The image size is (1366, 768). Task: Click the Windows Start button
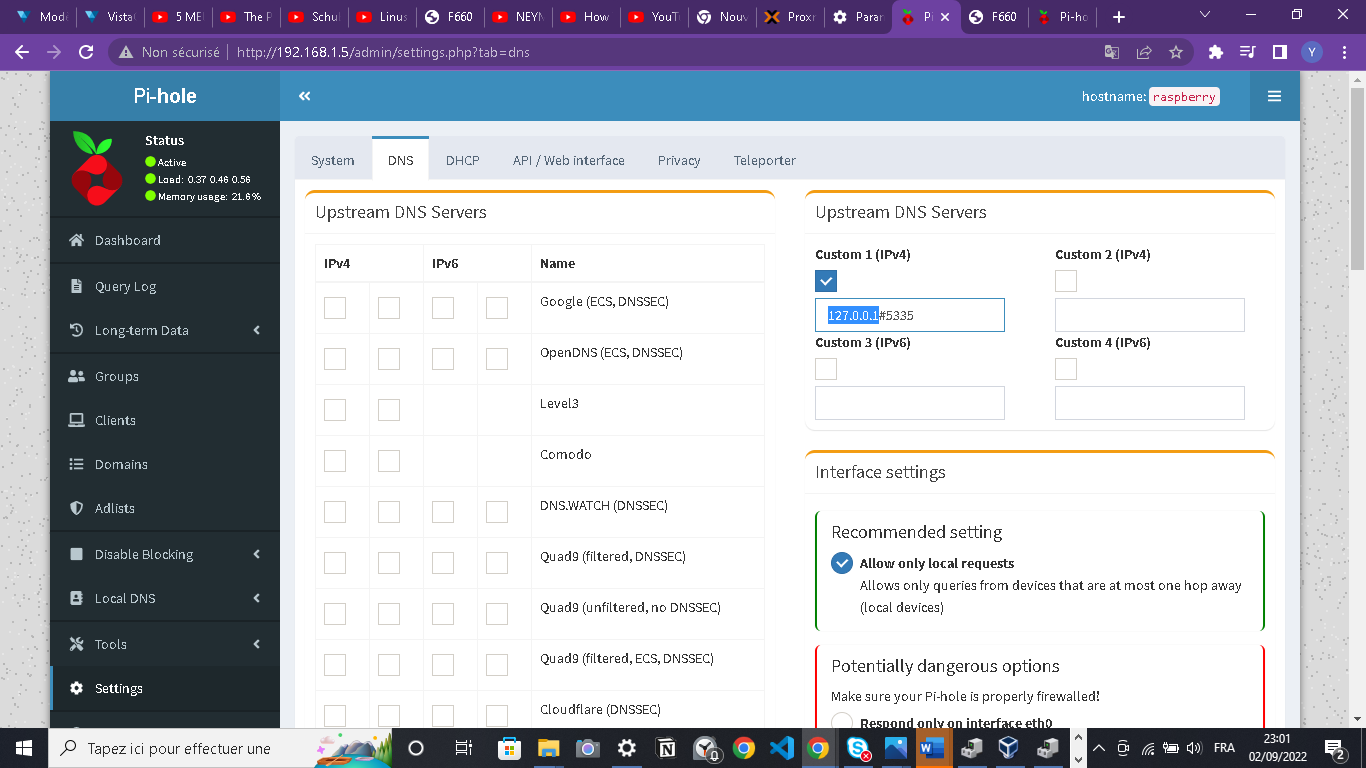[23, 747]
